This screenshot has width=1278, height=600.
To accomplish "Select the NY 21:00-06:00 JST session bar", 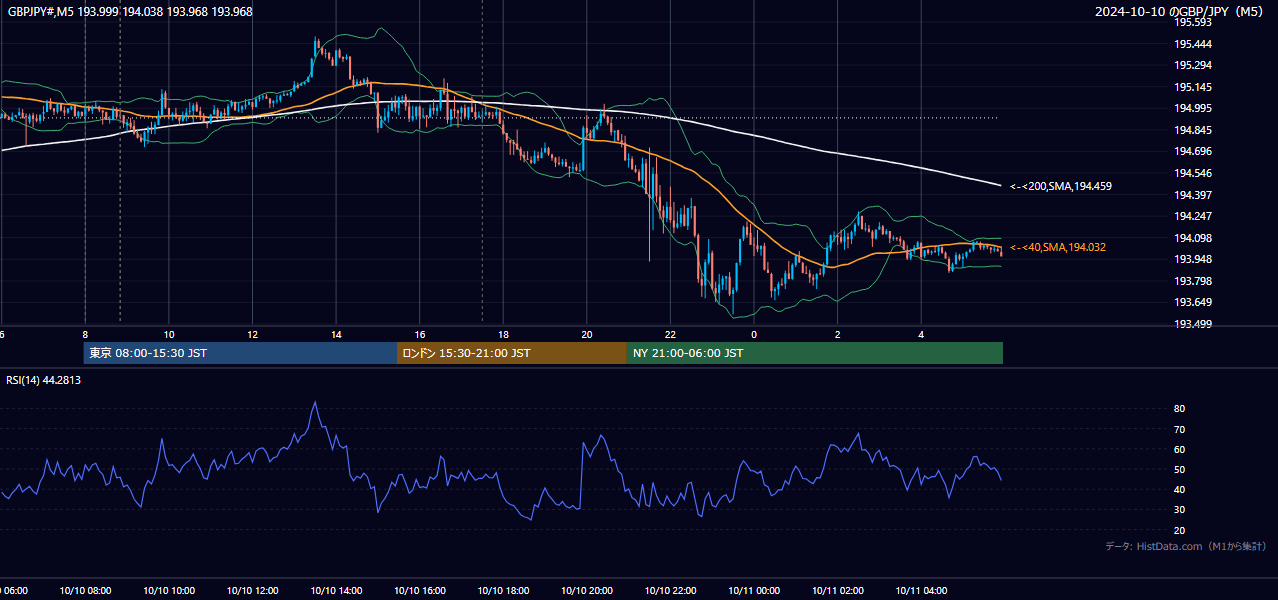I will pos(815,353).
